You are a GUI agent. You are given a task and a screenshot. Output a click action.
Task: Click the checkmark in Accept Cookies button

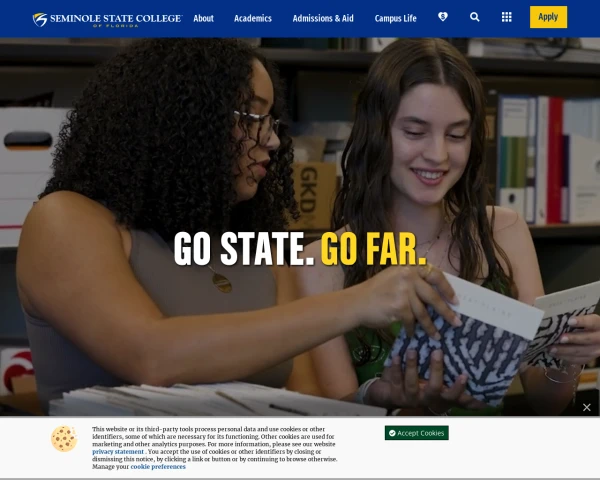pos(392,433)
